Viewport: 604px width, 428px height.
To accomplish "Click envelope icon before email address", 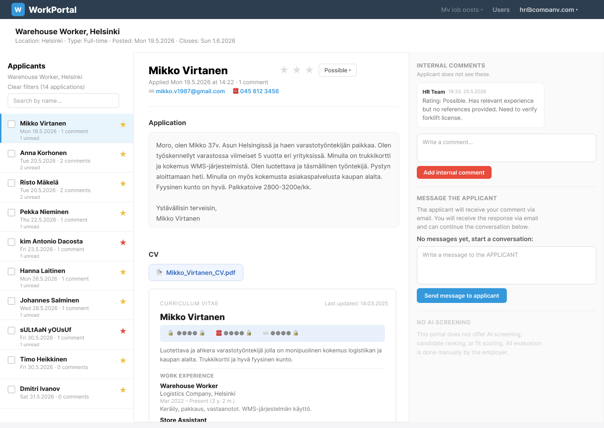I will tap(151, 91).
